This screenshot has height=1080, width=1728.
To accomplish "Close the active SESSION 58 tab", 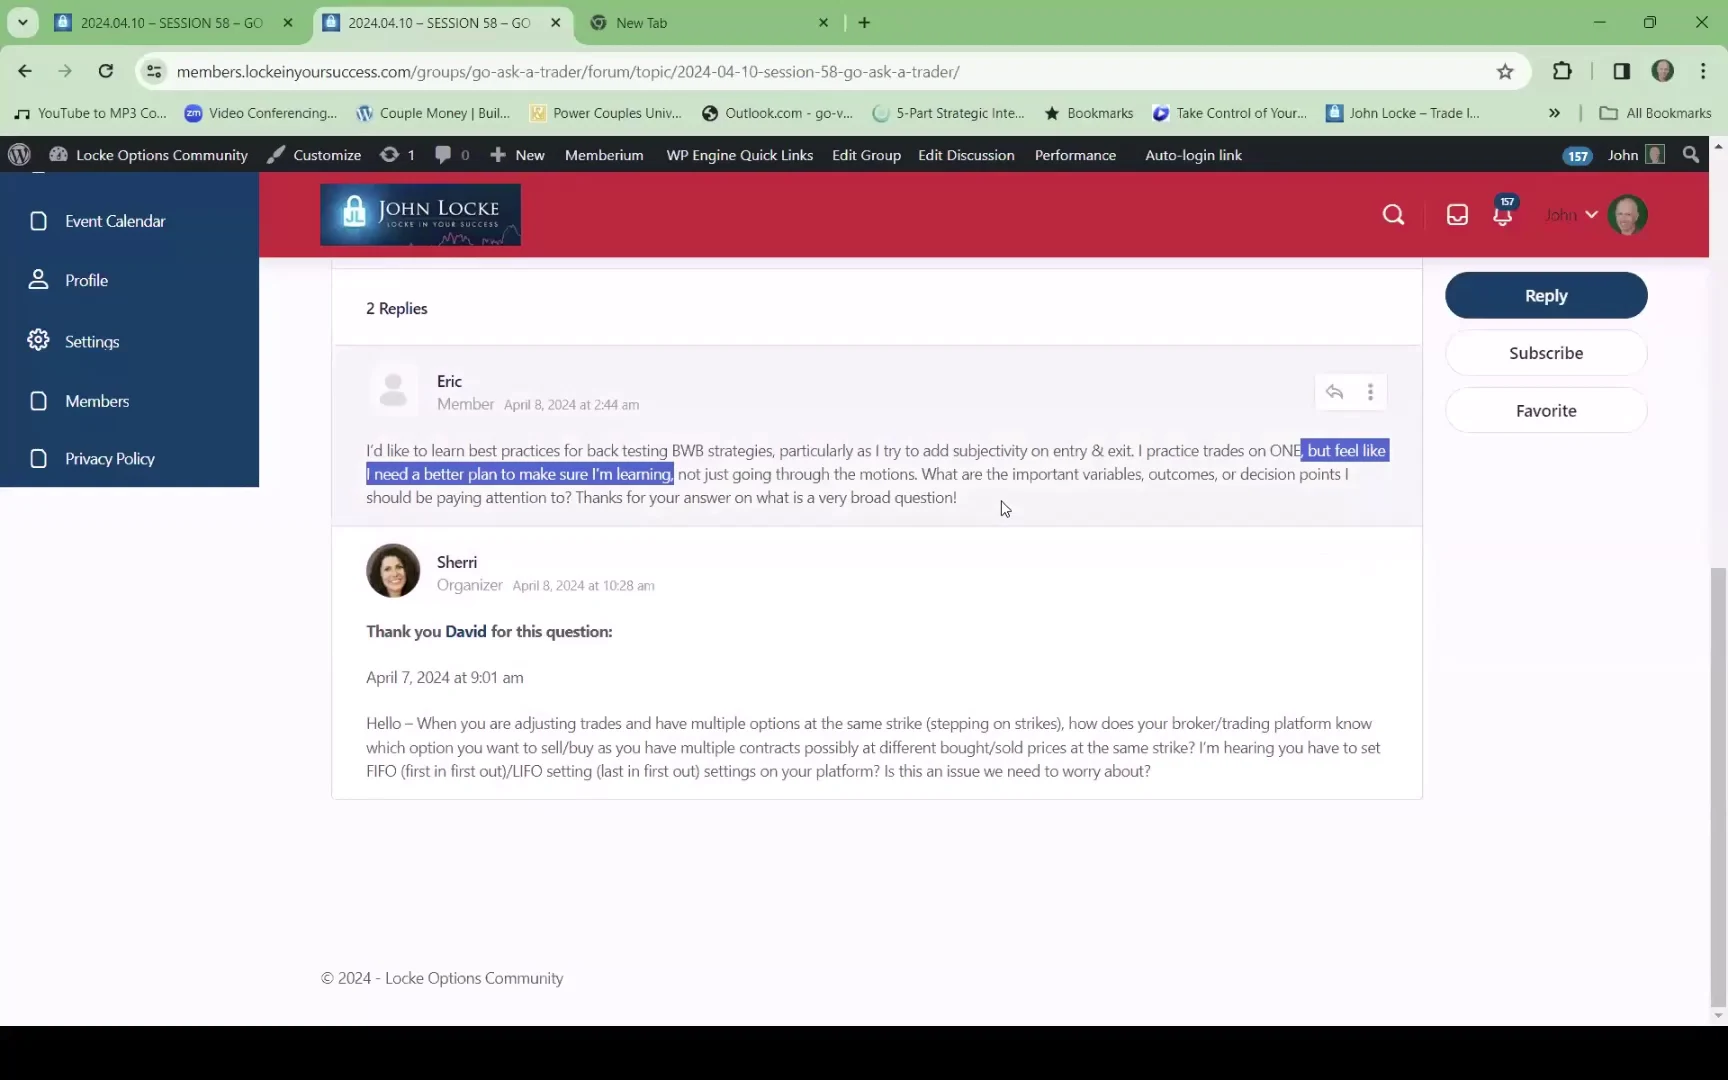I will (555, 22).
